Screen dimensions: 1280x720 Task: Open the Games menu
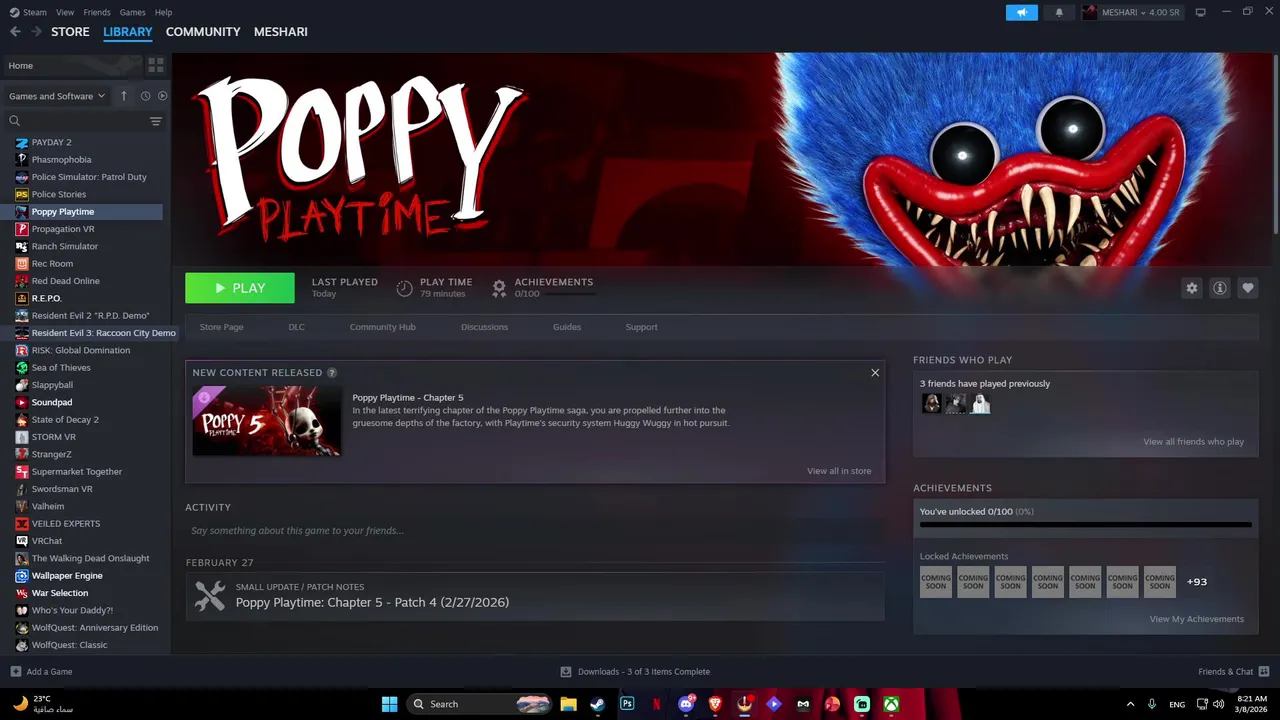[132, 12]
